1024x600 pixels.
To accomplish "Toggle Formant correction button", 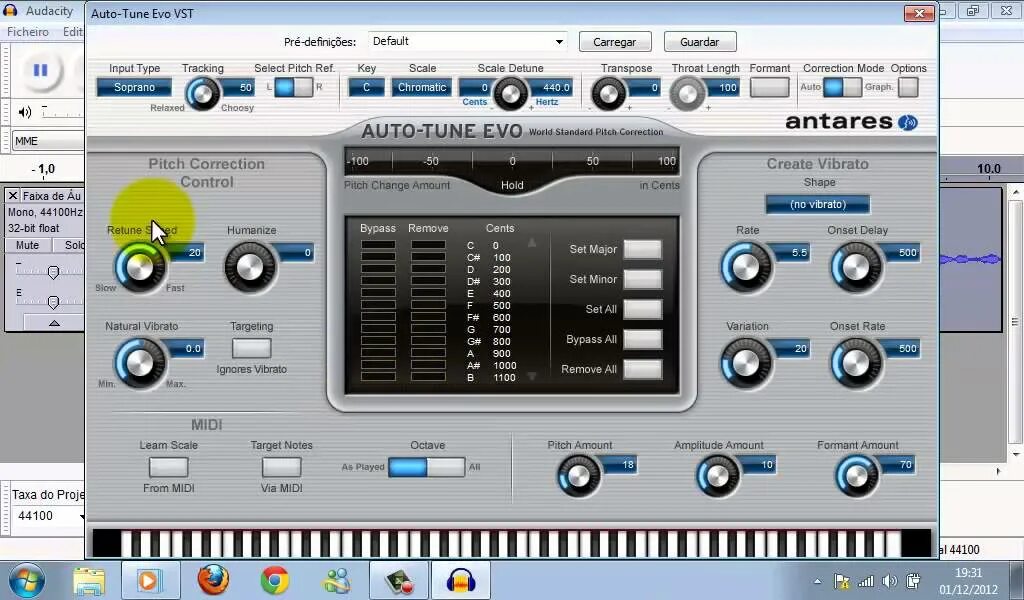I will tap(769, 87).
